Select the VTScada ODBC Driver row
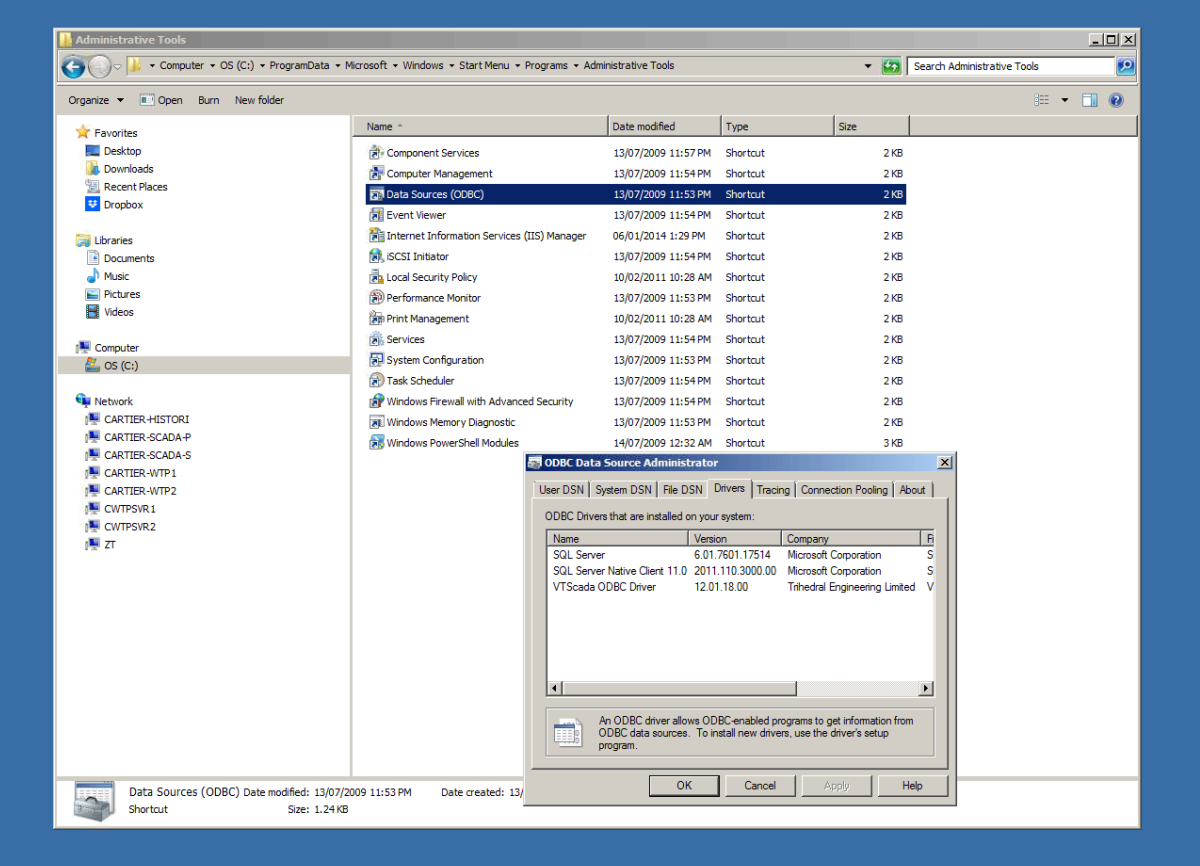1200x866 pixels. click(740, 587)
